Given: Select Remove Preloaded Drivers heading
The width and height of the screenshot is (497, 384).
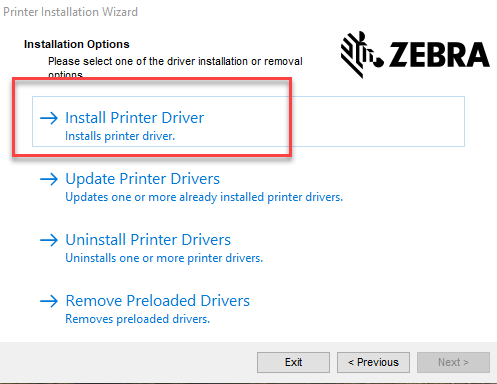Looking at the screenshot, I should tap(158, 301).
